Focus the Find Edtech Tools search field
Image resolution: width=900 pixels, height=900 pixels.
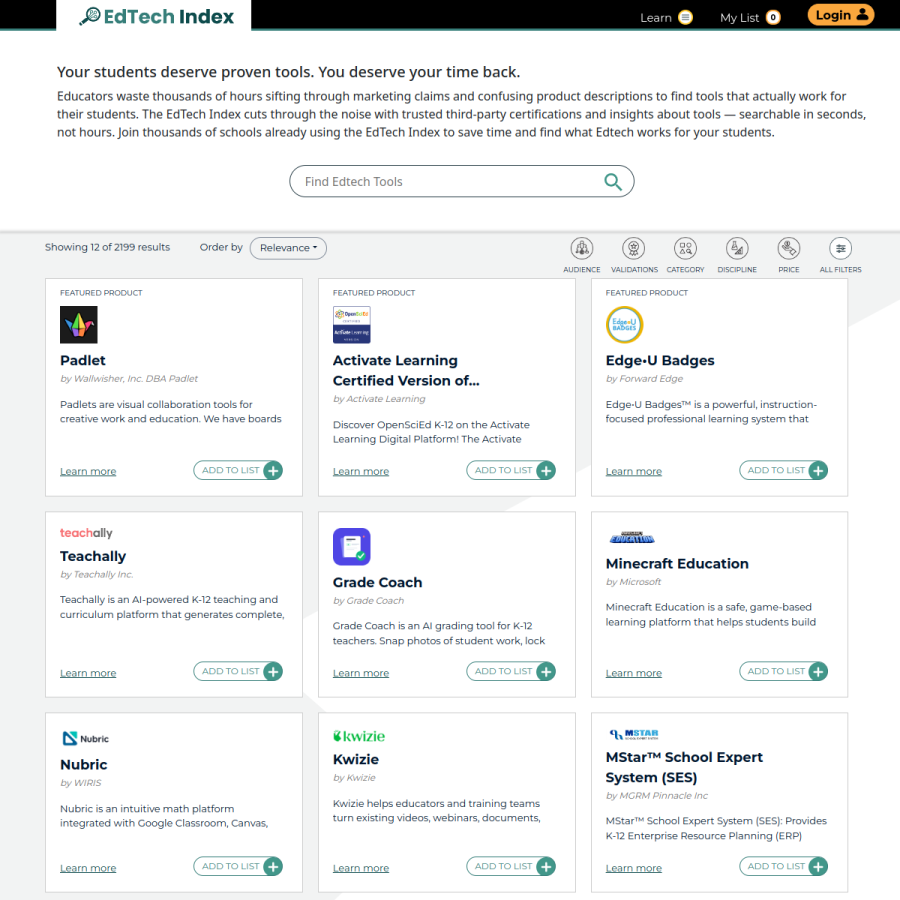click(x=461, y=181)
